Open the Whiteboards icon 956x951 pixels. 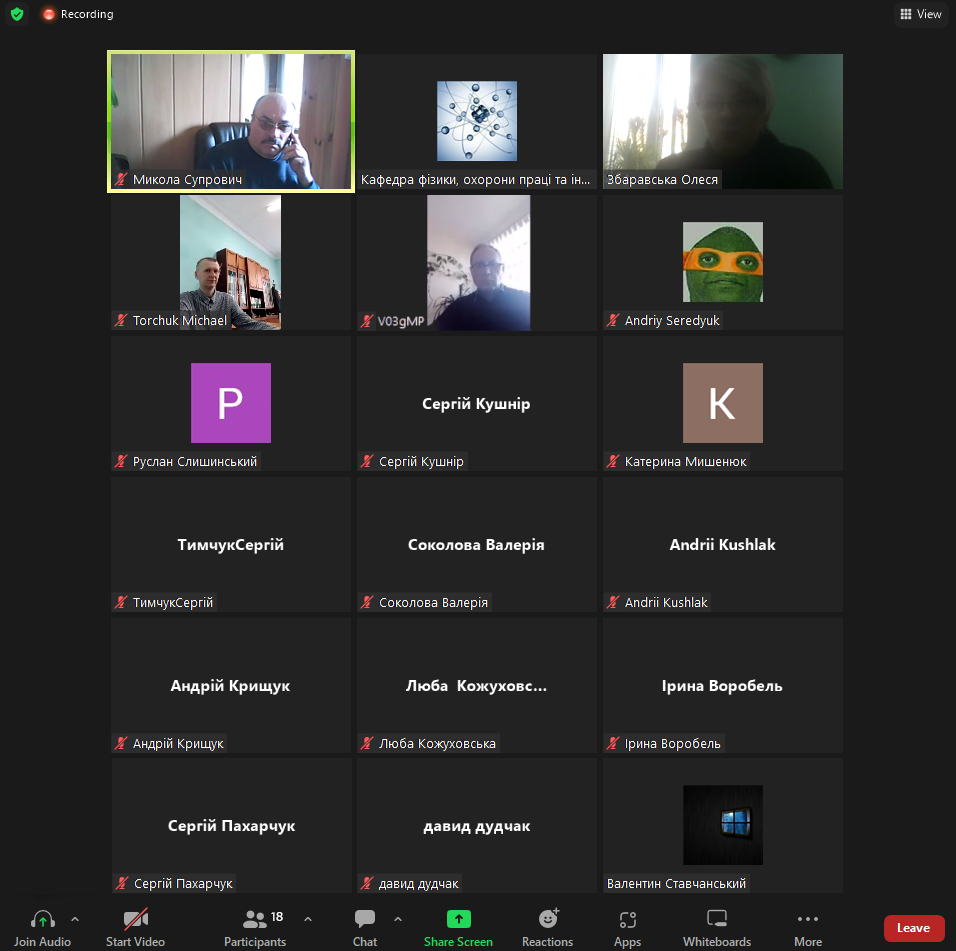point(716,919)
